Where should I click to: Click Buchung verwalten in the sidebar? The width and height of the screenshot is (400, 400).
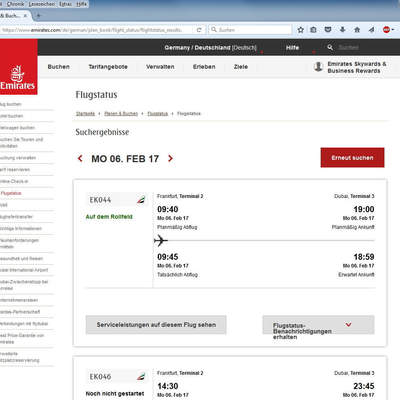pyautogui.click(x=18, y=158)
